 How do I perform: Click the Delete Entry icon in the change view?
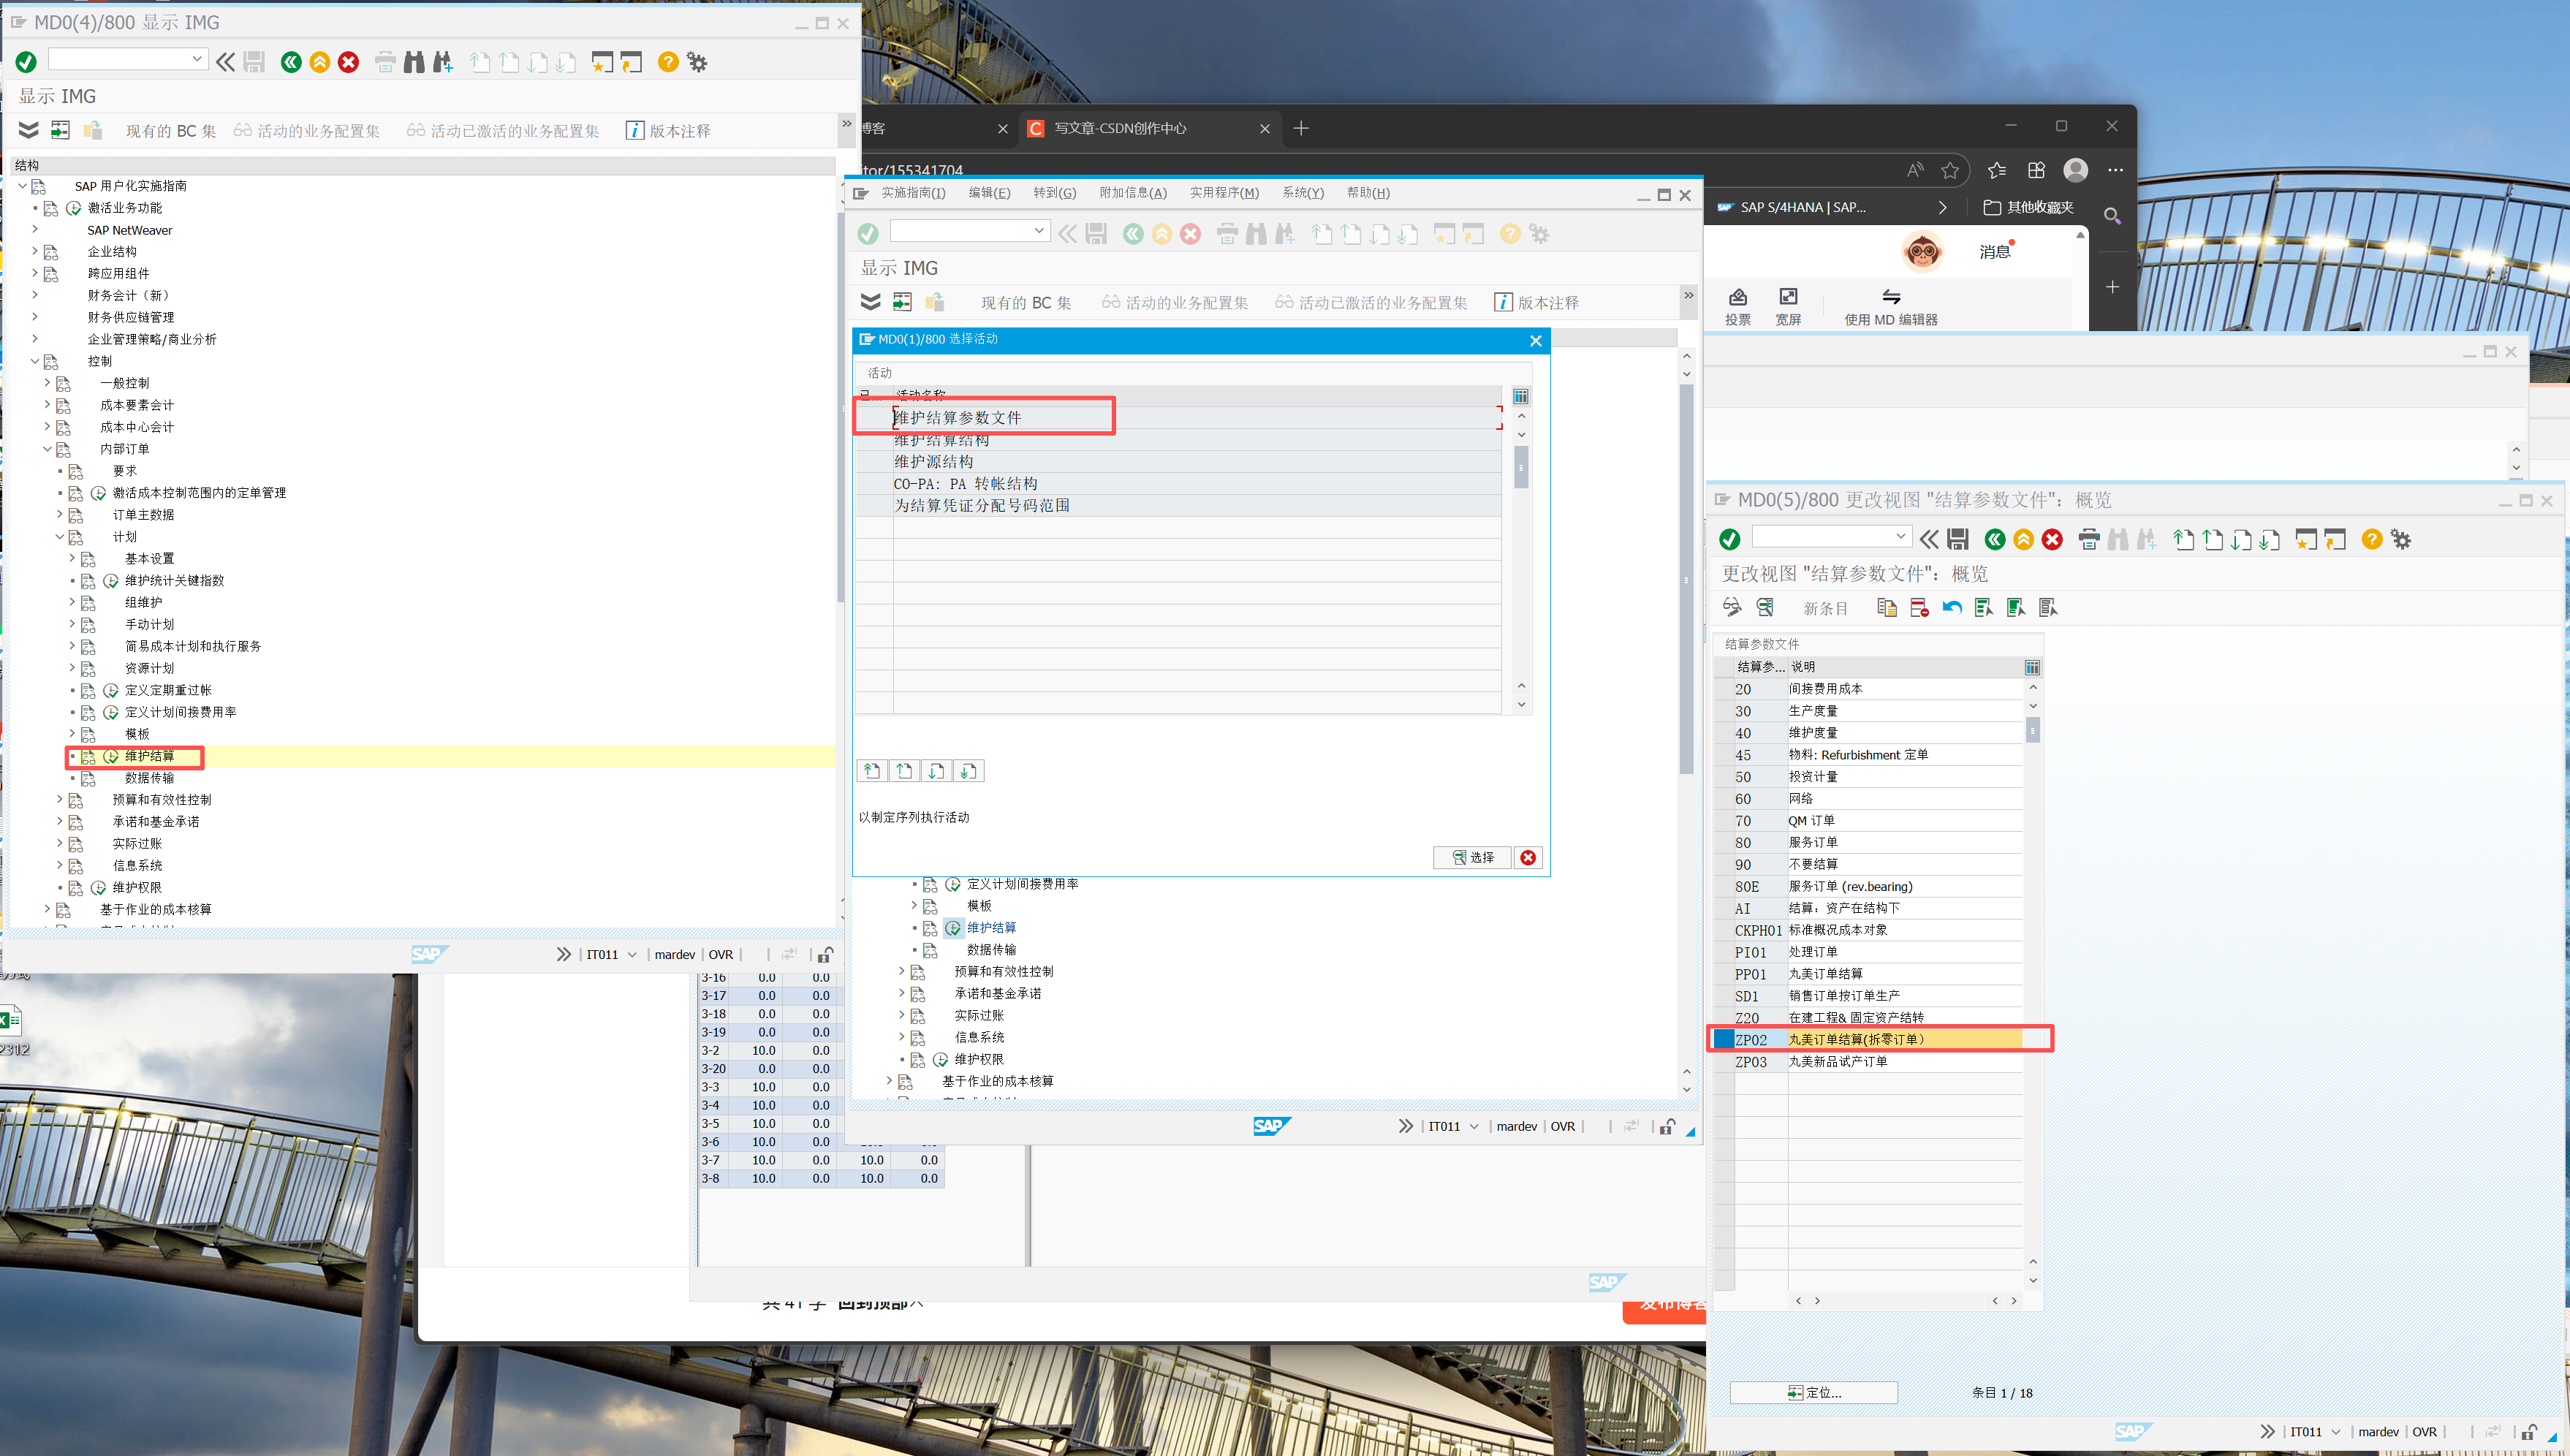tap(1919, 607)
